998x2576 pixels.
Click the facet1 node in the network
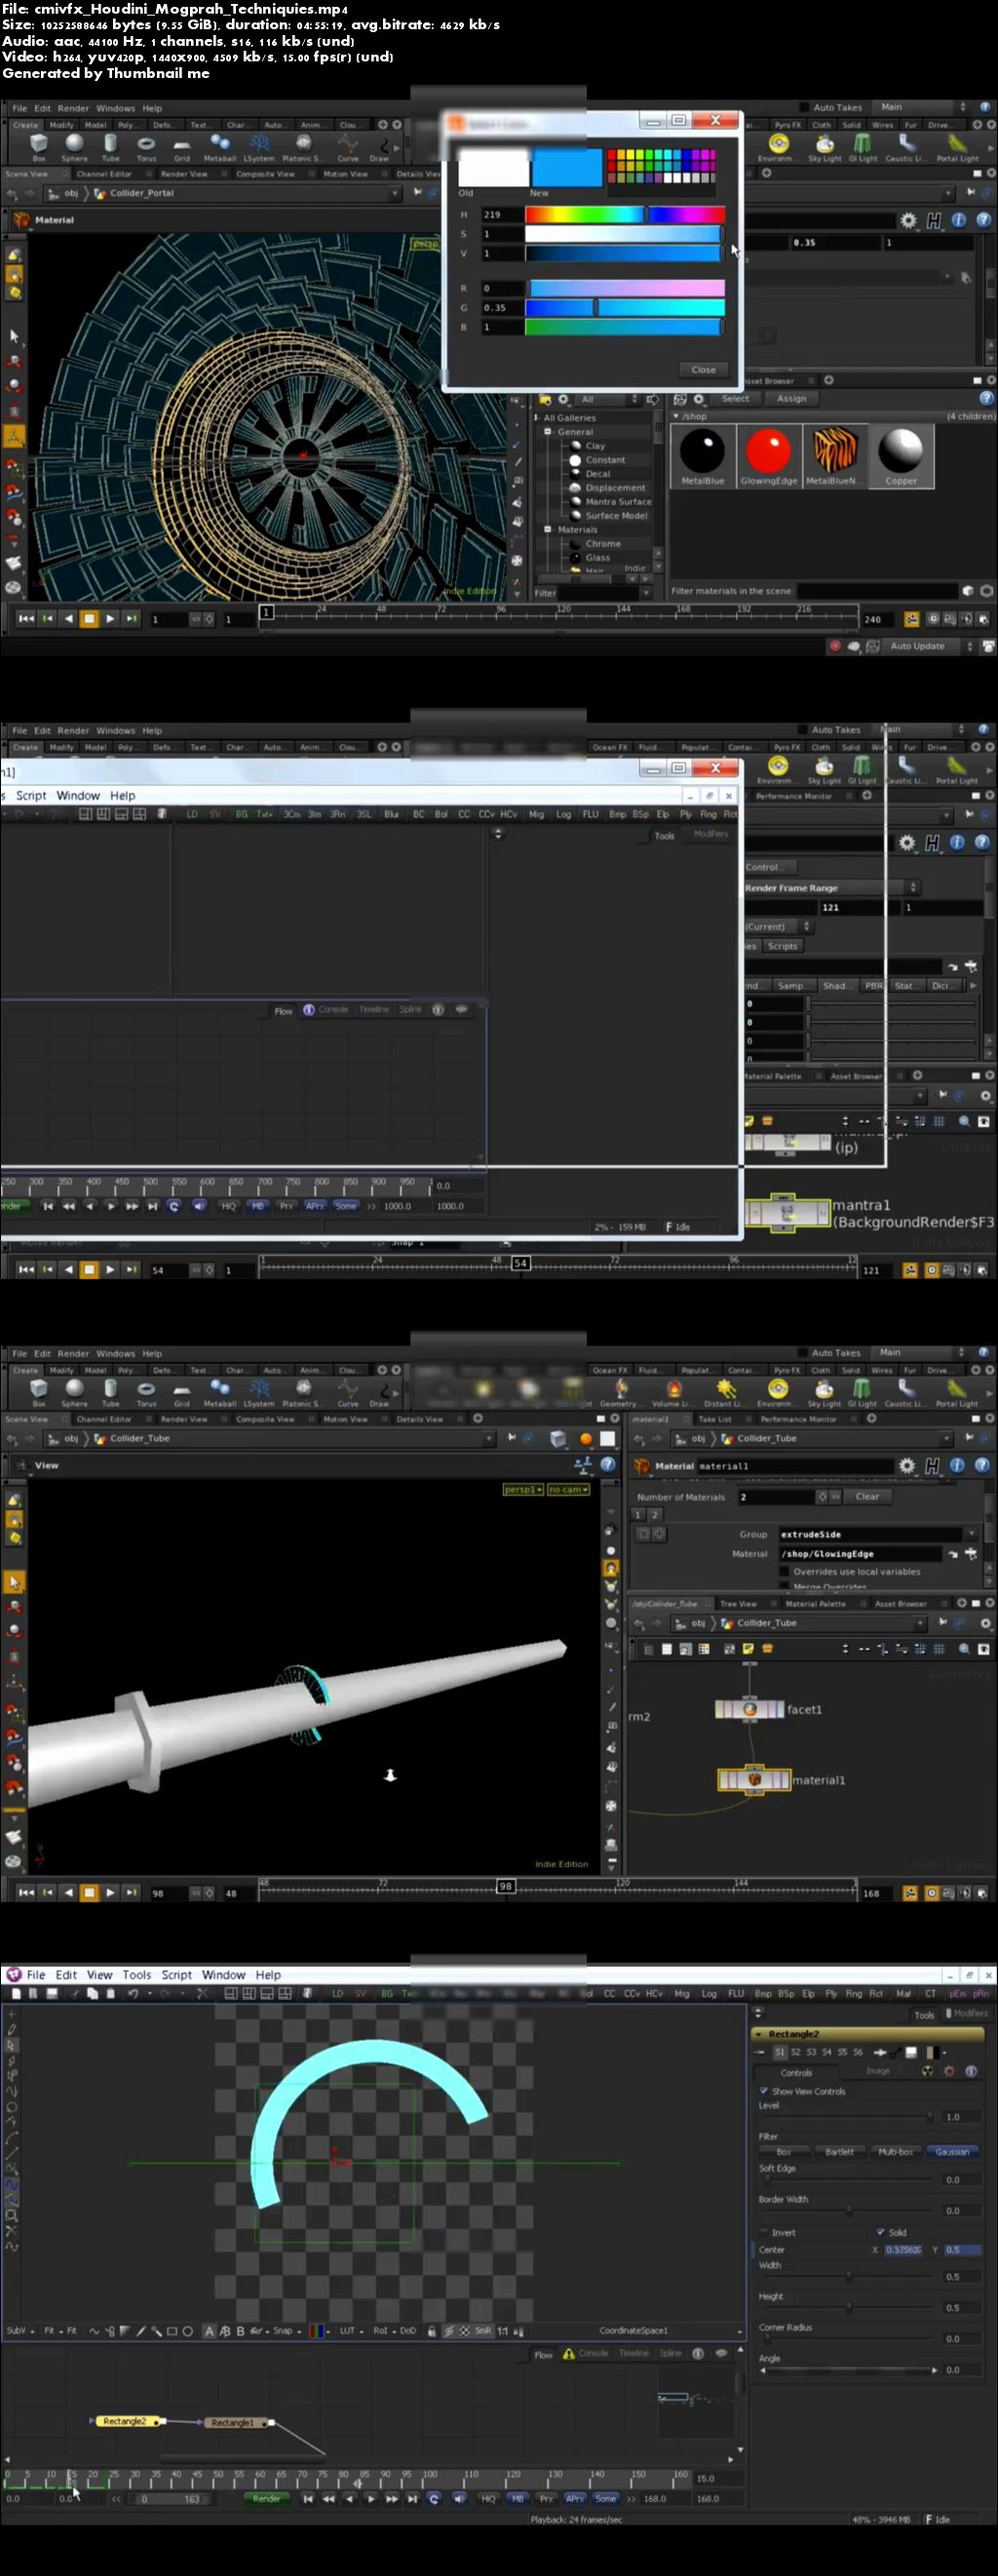(x=749, y=1709)
